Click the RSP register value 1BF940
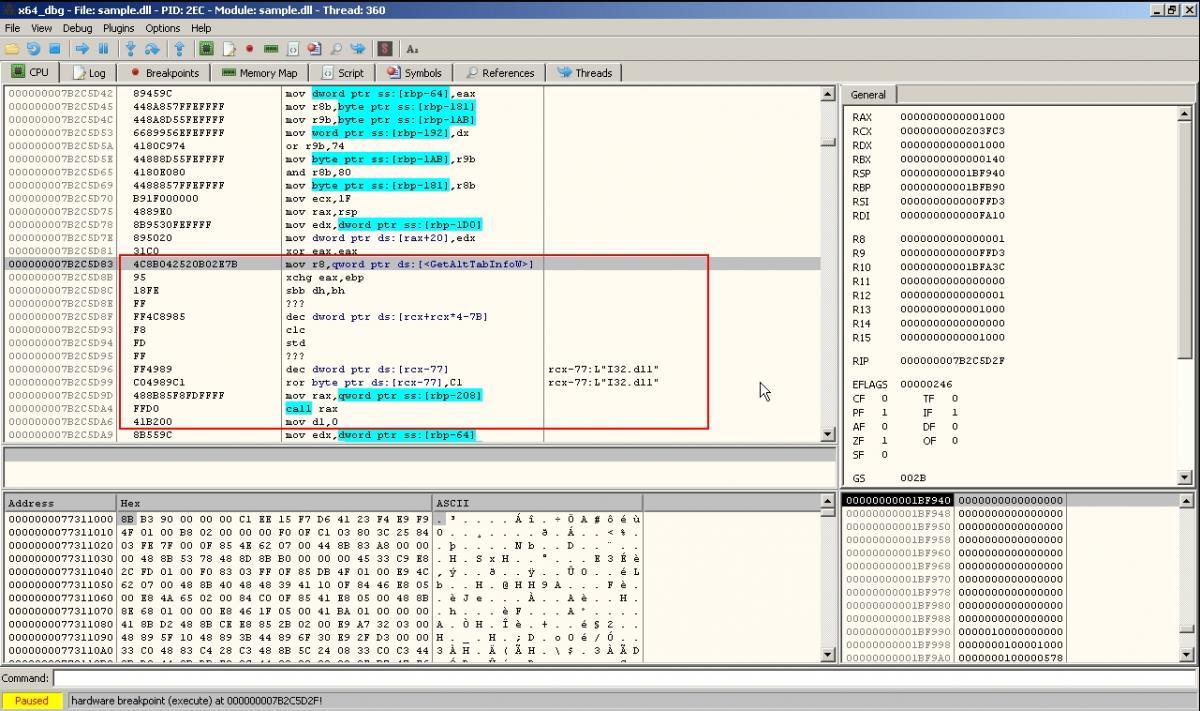1200x711 pixels. (x=952, y=173)
